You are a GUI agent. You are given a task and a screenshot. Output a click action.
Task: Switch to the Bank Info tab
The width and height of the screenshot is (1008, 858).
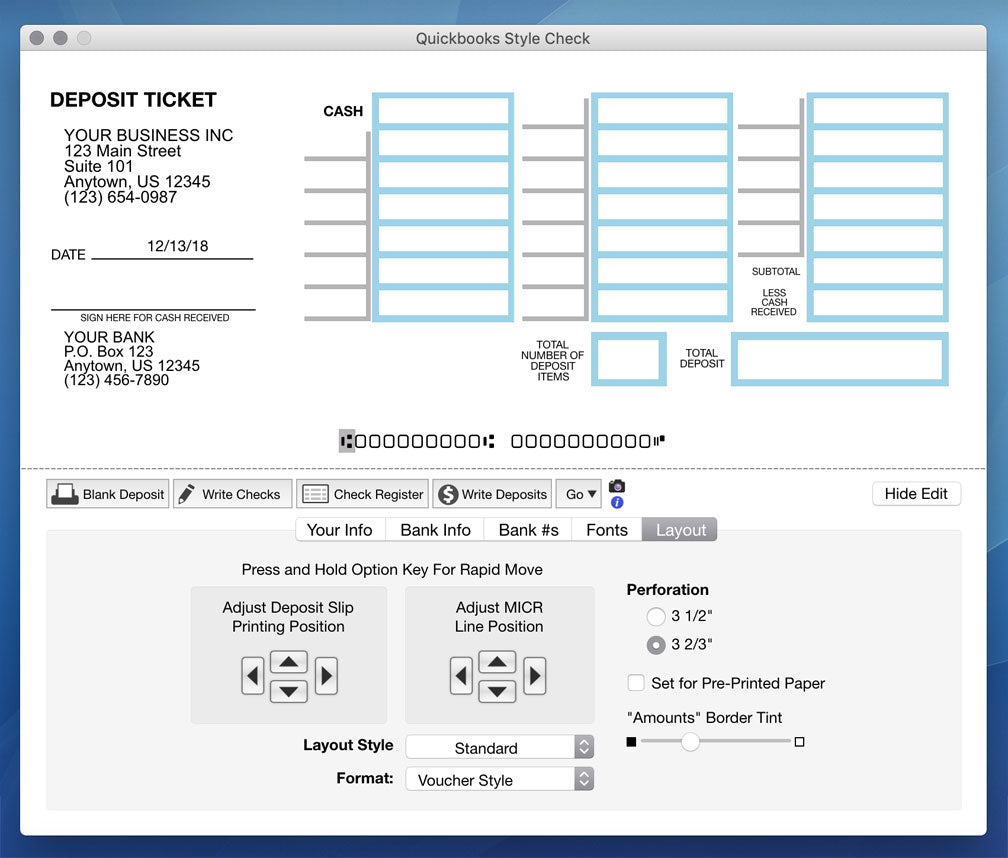tap(434, 530)
